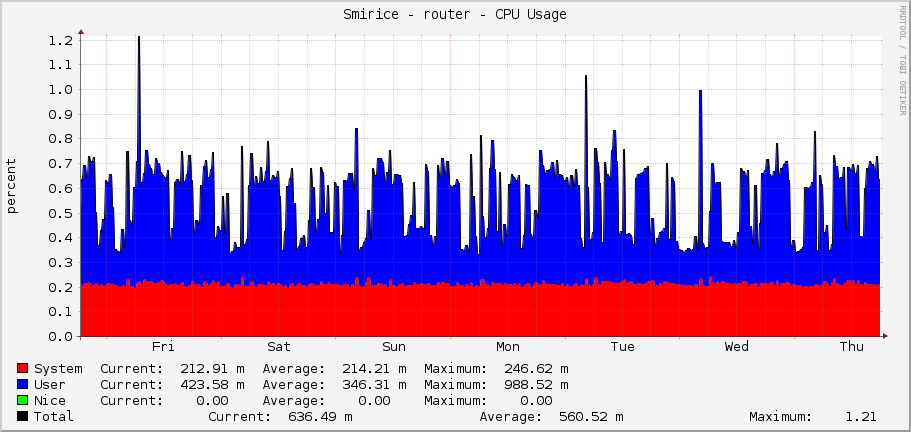The image size is (911, 432).
Task: Click System current value 212.91 m
Action: 212,369
